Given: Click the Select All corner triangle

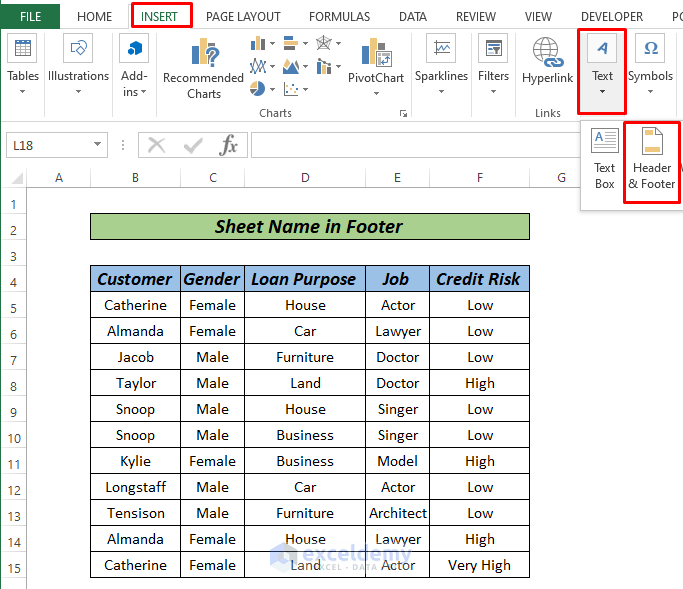Looking at the screenshot, I should (x=17, y=178).
